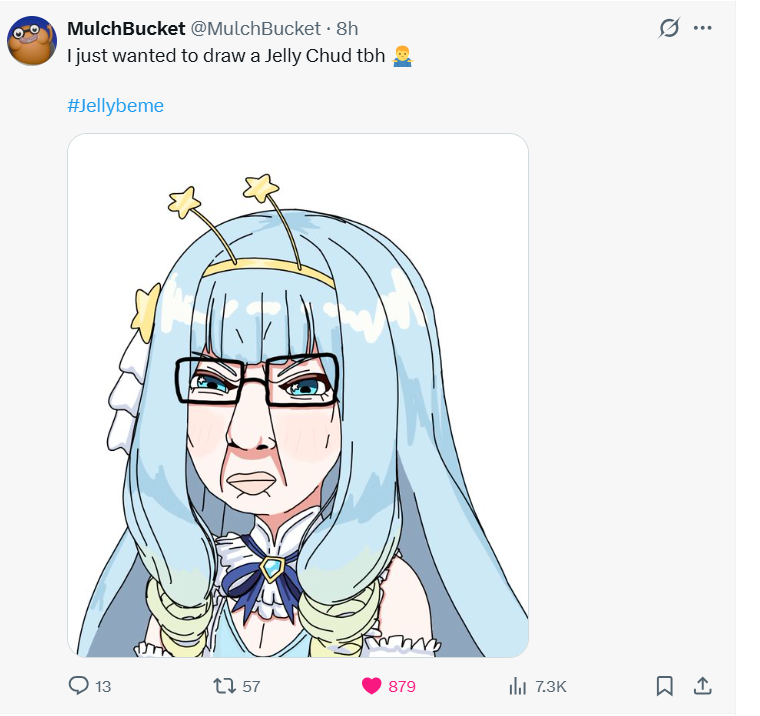Click the MulchBucket display name
Image resolution: width=760 pixels, height=716 pixels.
pos(126,29)
